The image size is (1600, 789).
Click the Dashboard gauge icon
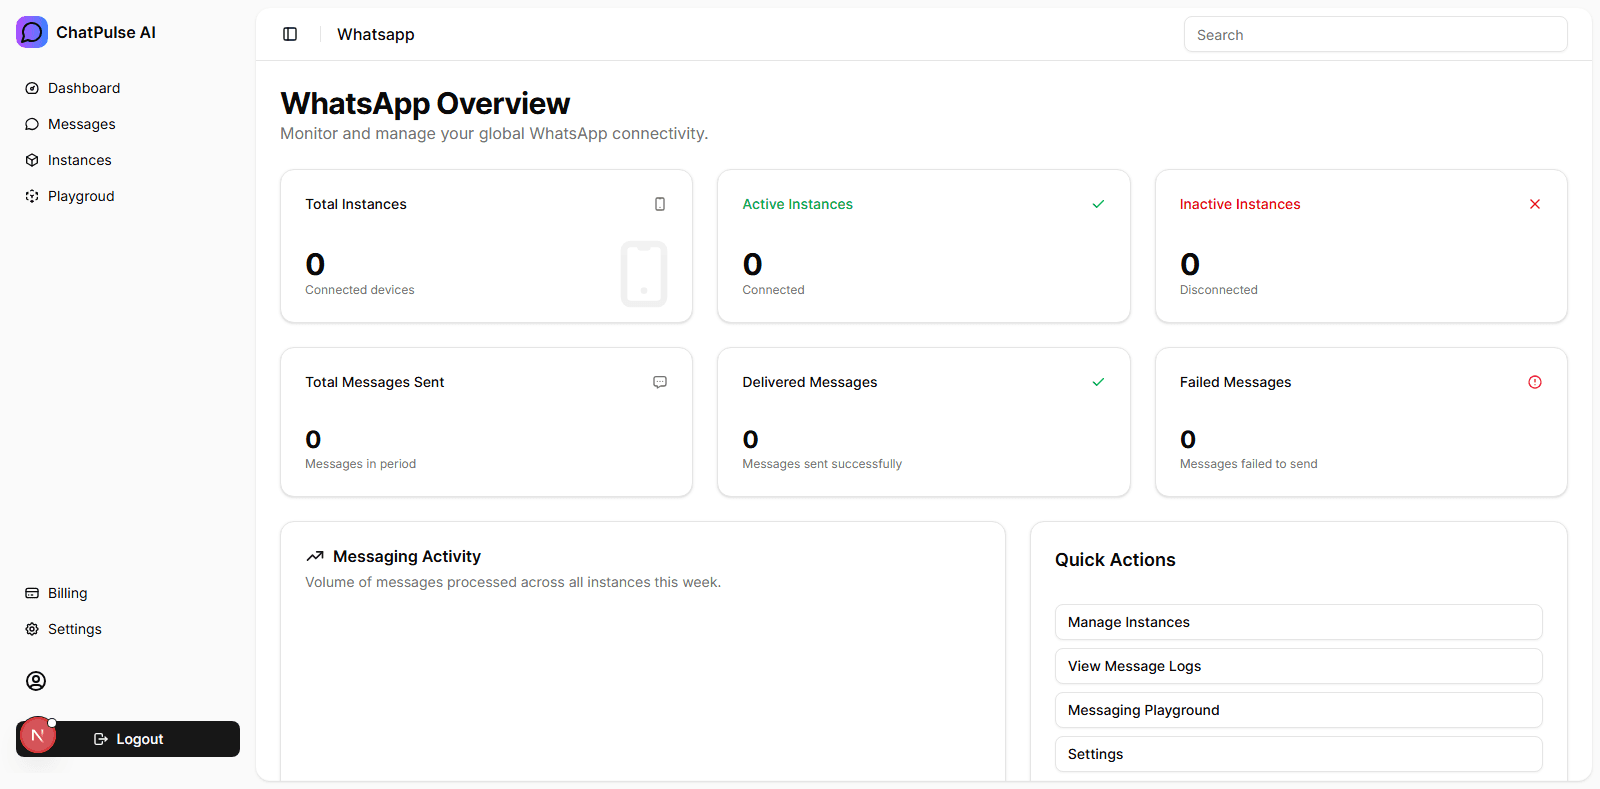coord(32,88)
